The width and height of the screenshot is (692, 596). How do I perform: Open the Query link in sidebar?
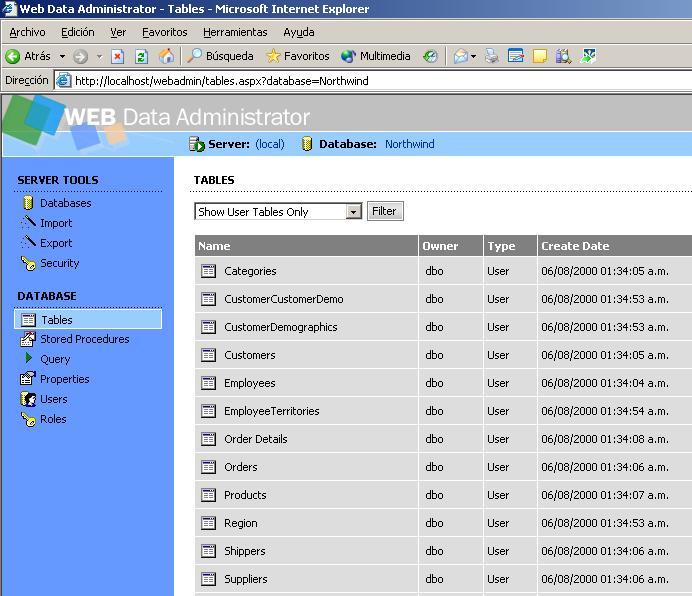pos(55,359)
